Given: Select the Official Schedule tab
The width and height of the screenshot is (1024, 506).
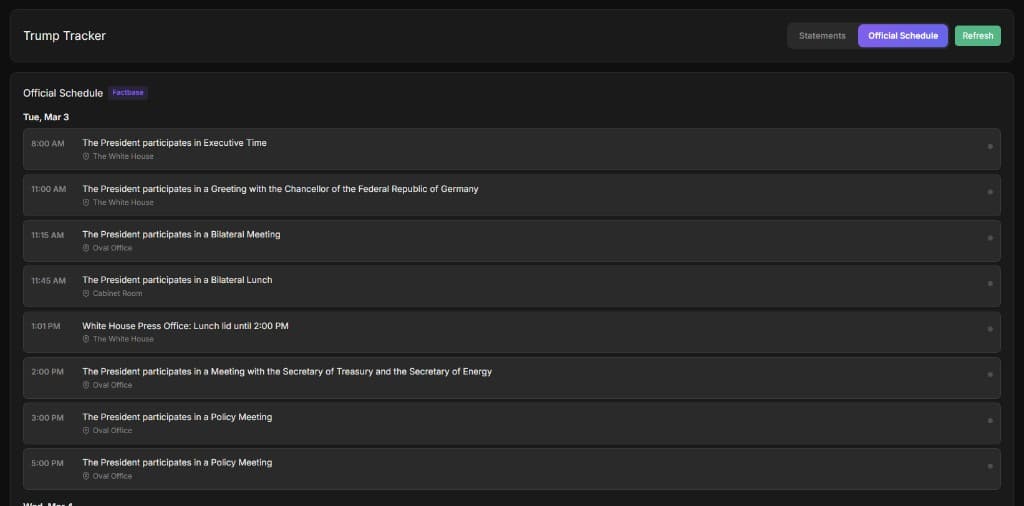Looking at the screenshot, I should [x=902, y=36].
